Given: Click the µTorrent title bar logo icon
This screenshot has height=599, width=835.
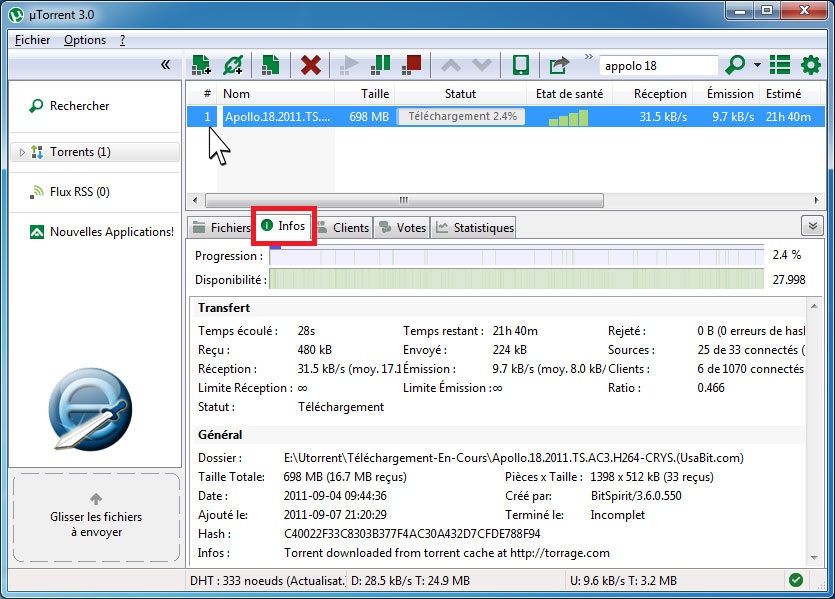Looking at the screenshot, I should click(17, 14).
